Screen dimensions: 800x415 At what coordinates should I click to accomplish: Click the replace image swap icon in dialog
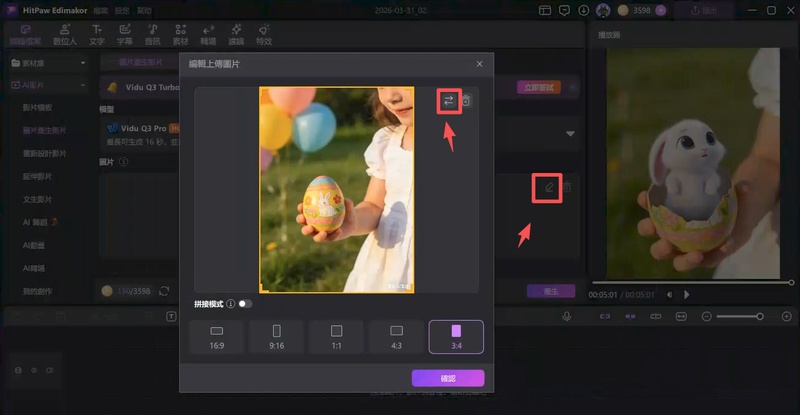448,101
